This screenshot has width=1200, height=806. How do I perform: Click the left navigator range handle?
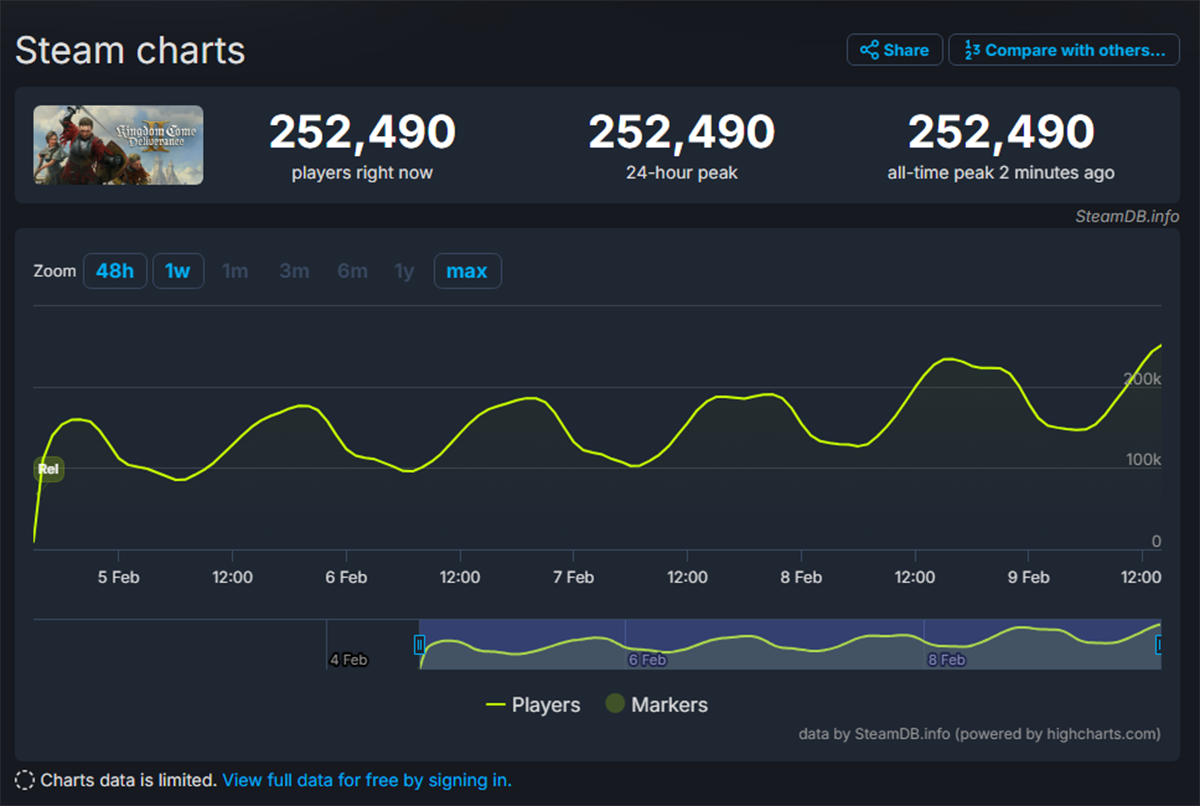point(420,645)
